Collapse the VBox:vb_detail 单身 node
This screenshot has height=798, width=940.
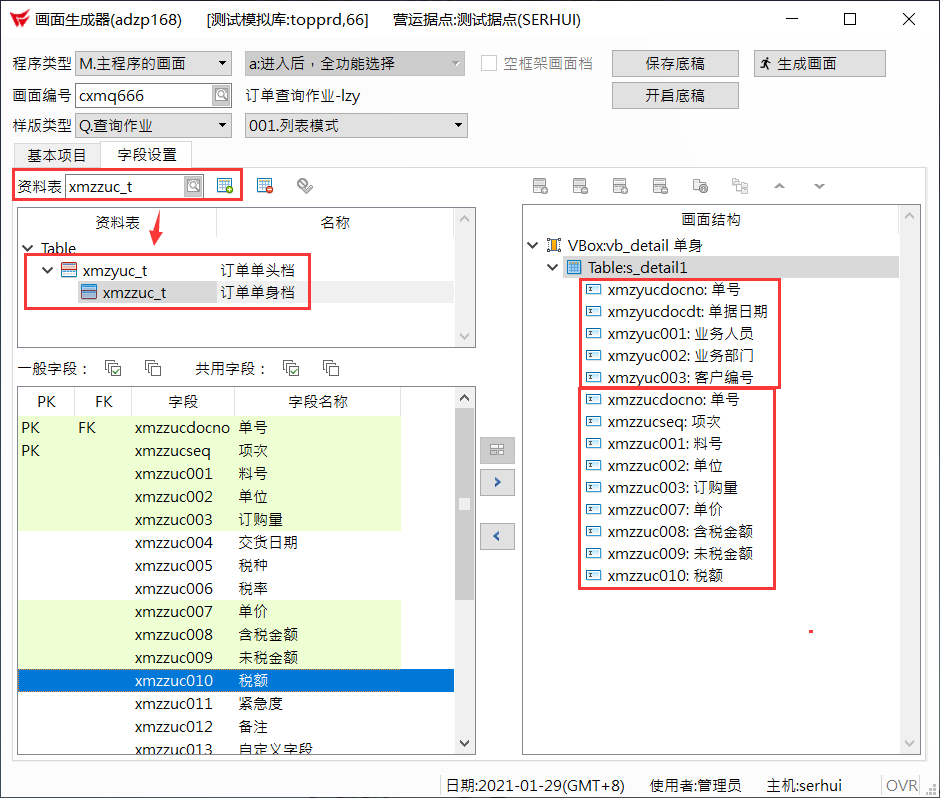(533, 244)
